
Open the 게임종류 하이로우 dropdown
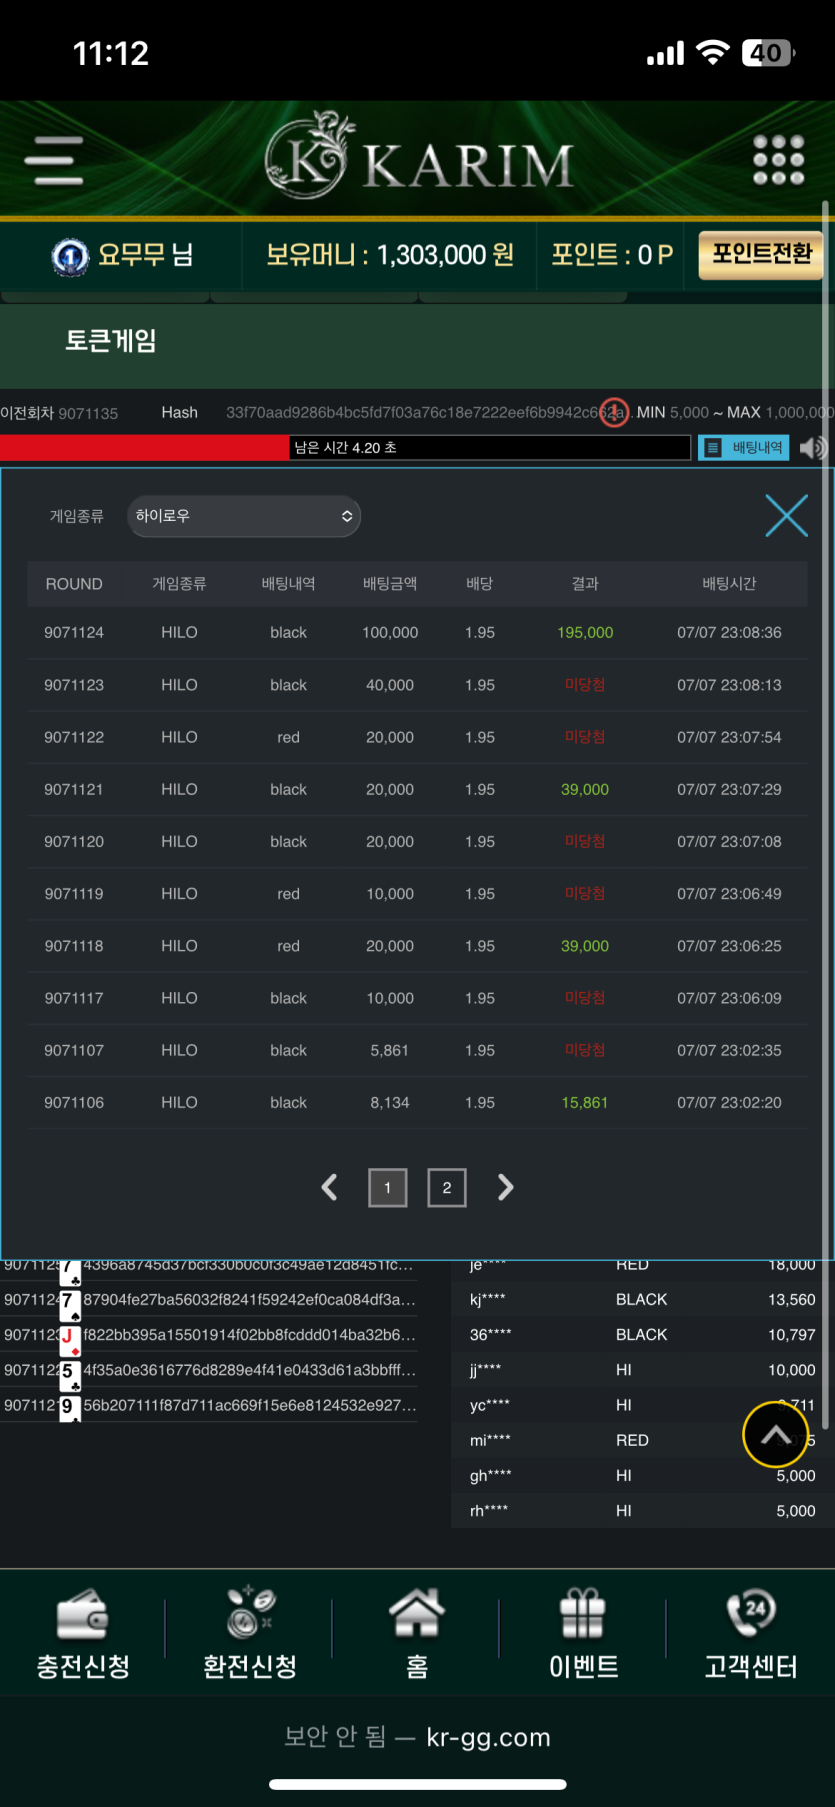coord(243,516)
